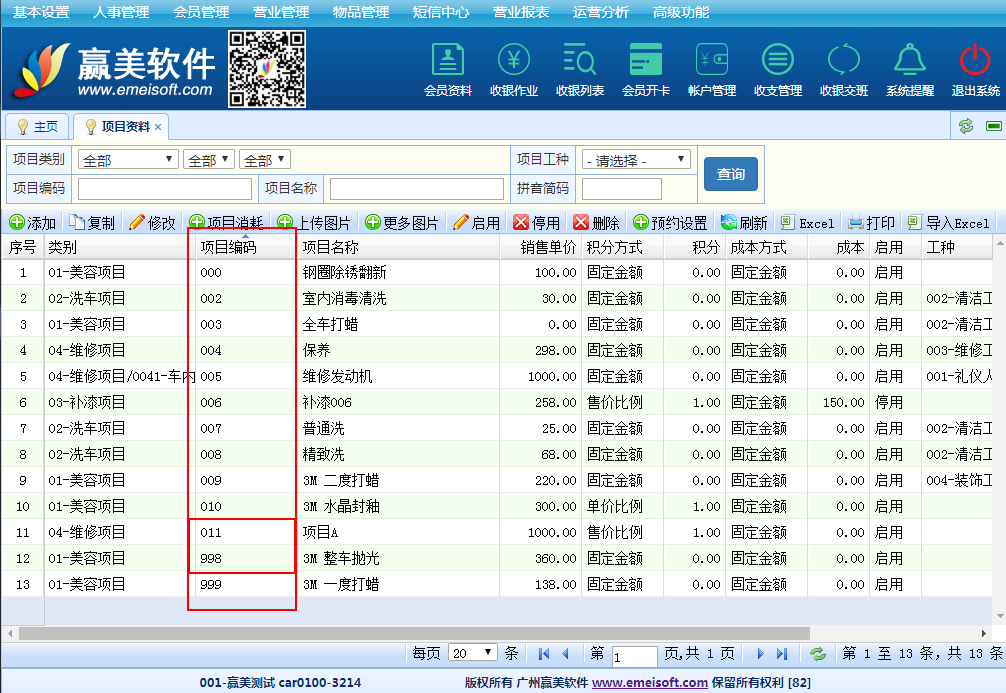The height and width of the screenshot is (693, 1006).
Task: Open the 营业报表 menu
Action: [x=521, y=12]
